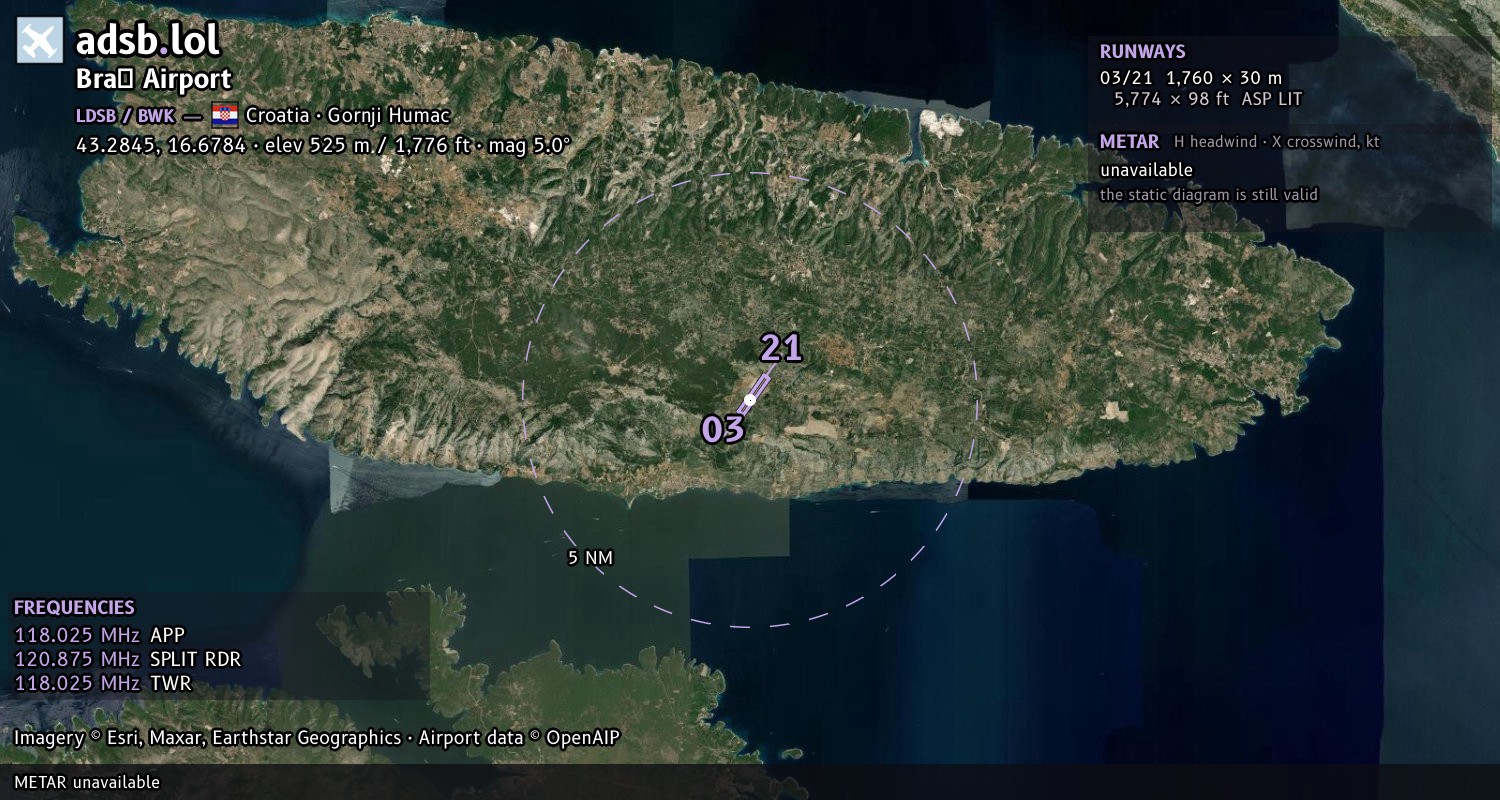Click the adsb.lol airplane logo icon
The height and width of the screenshot is (800, 1500).
(x=40, y=40)
